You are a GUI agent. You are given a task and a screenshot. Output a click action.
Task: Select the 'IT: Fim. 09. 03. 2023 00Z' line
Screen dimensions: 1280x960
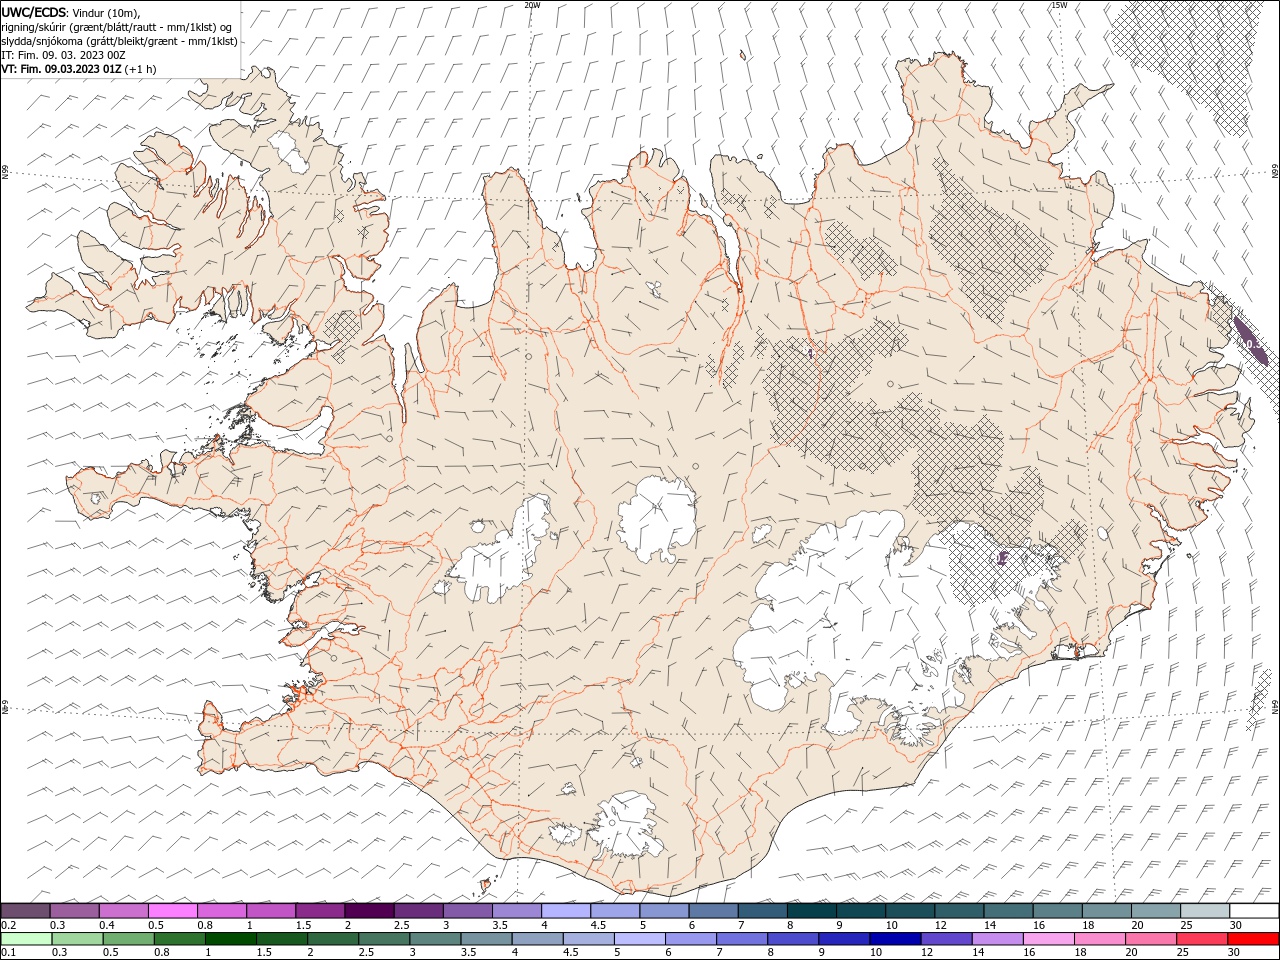[65, 55]
